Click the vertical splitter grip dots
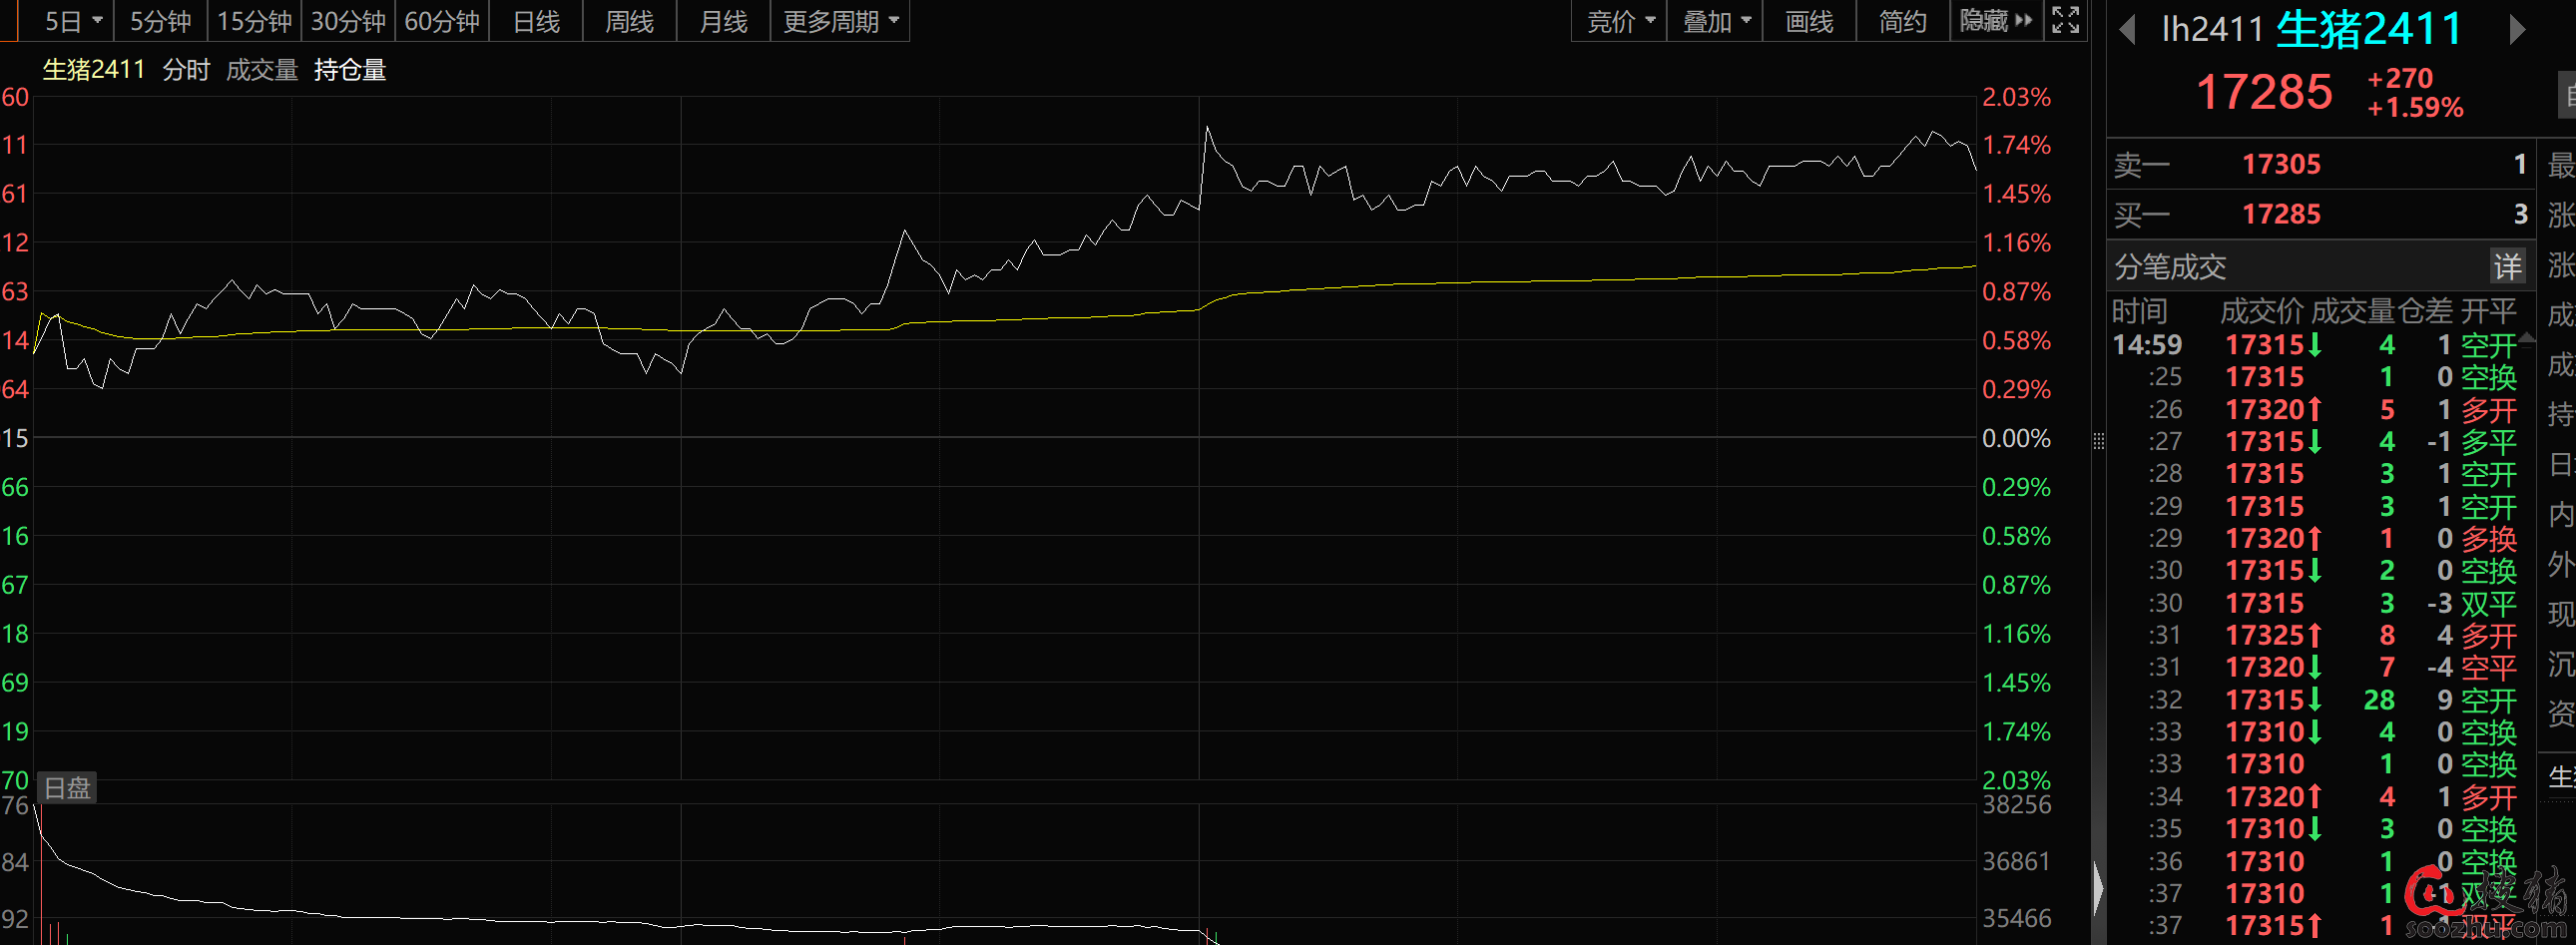Image resolution: width=2576 pixels, height=945 pixels. coord(2098,441)
